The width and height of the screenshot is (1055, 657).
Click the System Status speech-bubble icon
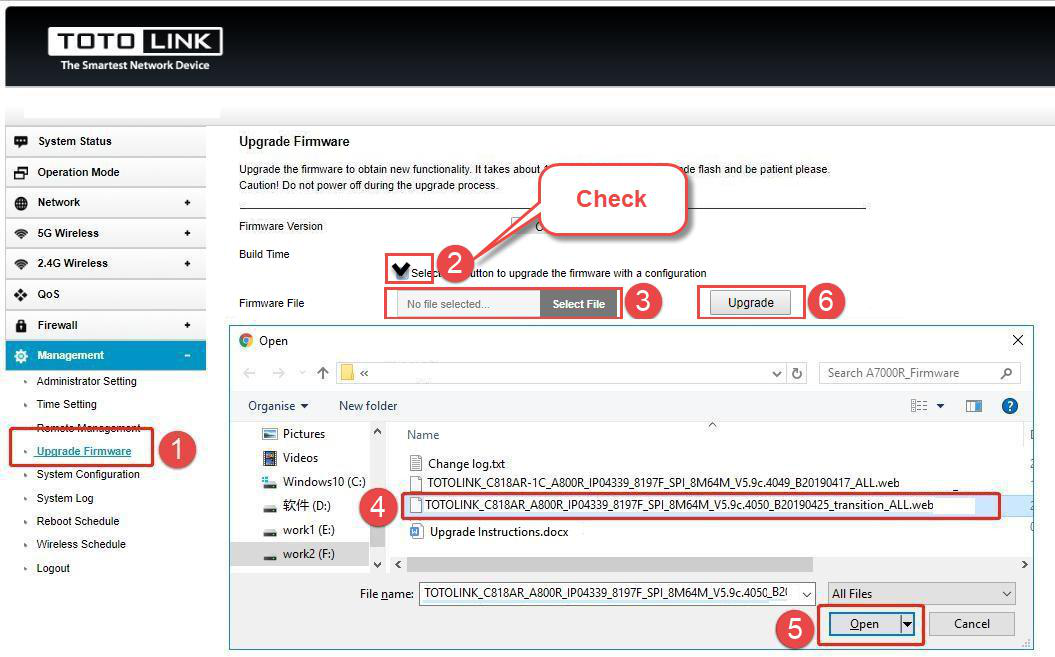pyautogui.click(x=21, y=141)
